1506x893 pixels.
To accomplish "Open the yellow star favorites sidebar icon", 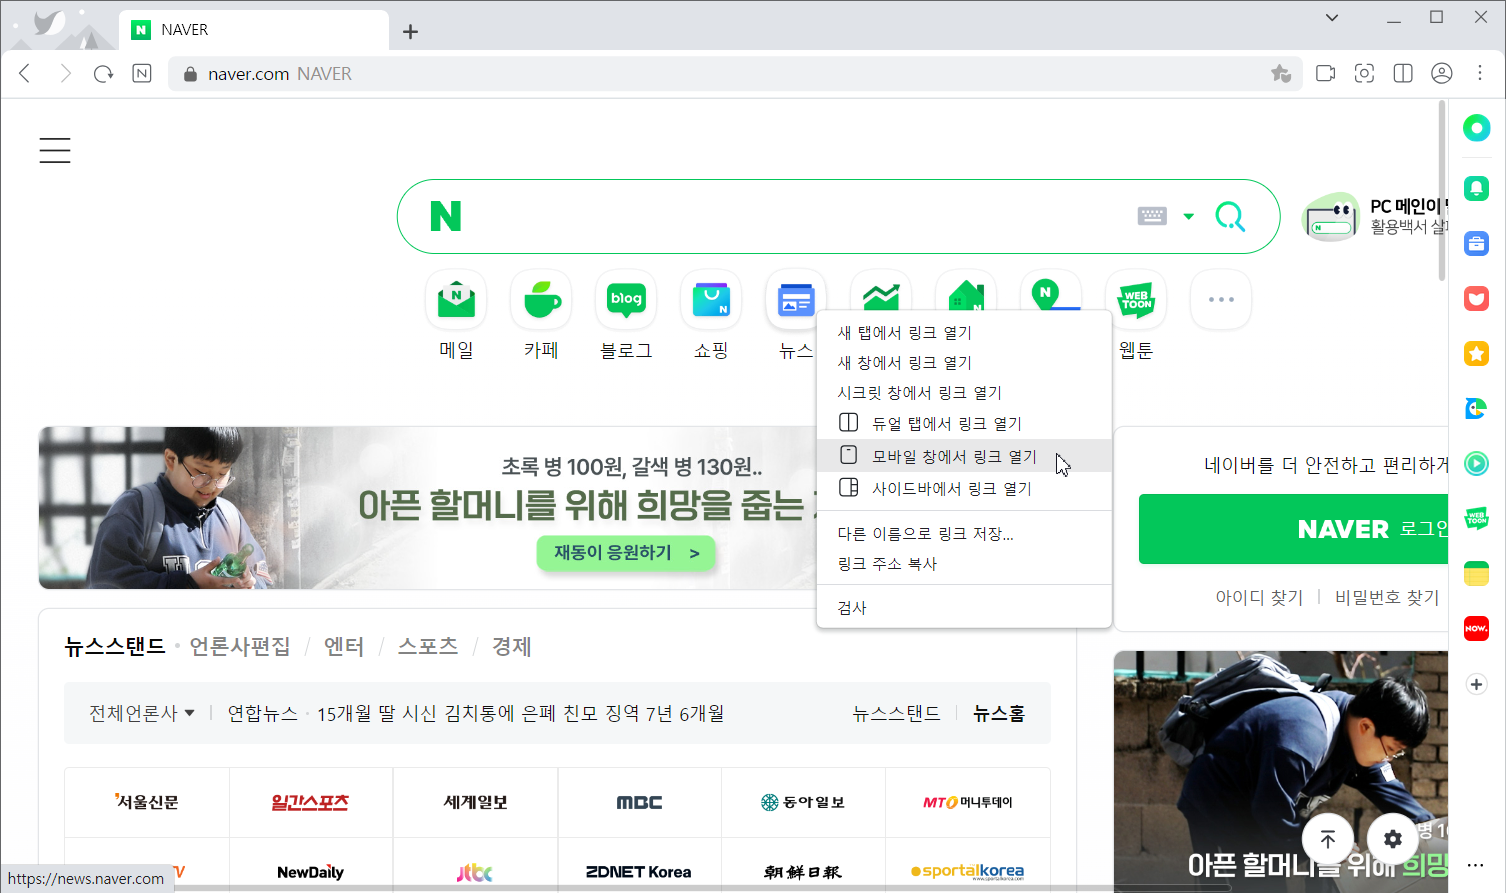I will (1476, 353).
